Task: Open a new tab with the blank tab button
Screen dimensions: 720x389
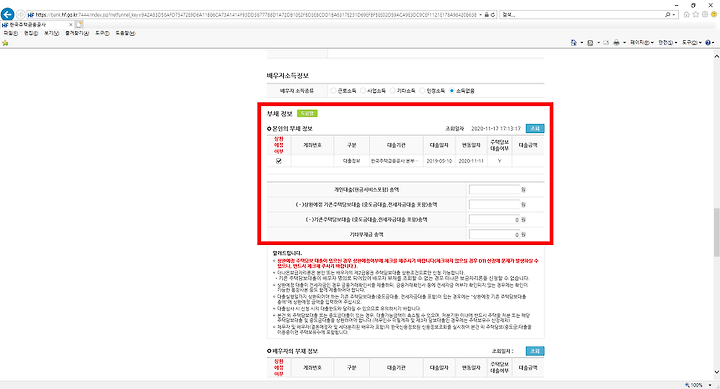Action: tap(79, 24)
